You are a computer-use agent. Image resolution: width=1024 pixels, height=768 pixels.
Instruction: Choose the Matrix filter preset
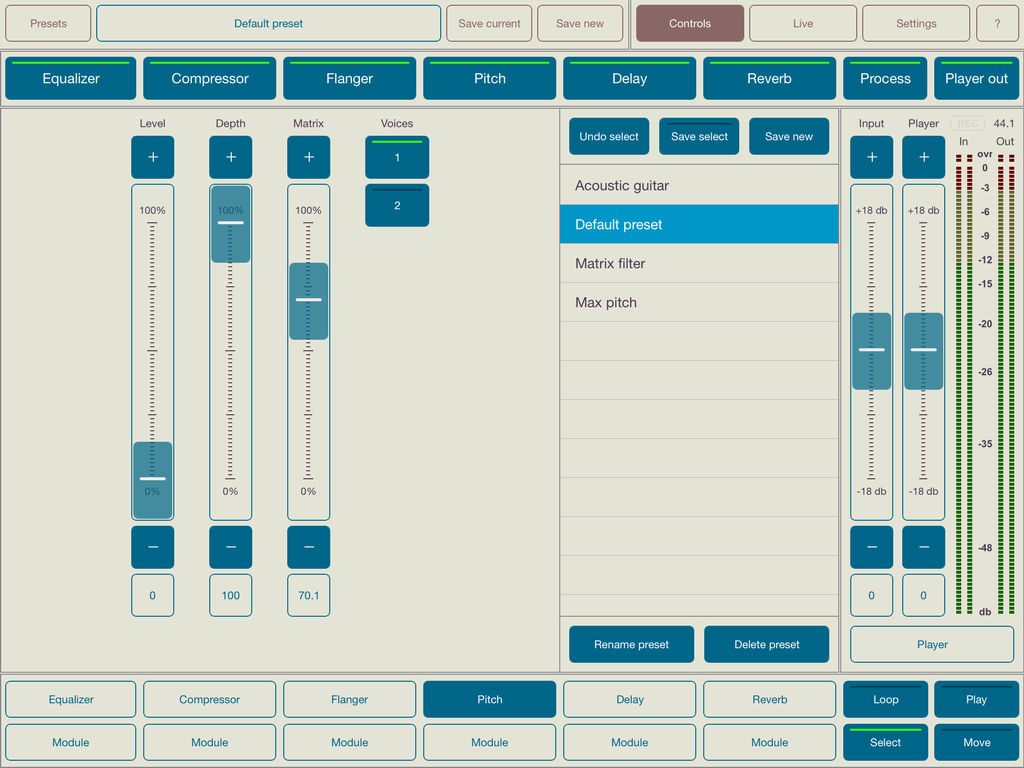click(698, 263)
